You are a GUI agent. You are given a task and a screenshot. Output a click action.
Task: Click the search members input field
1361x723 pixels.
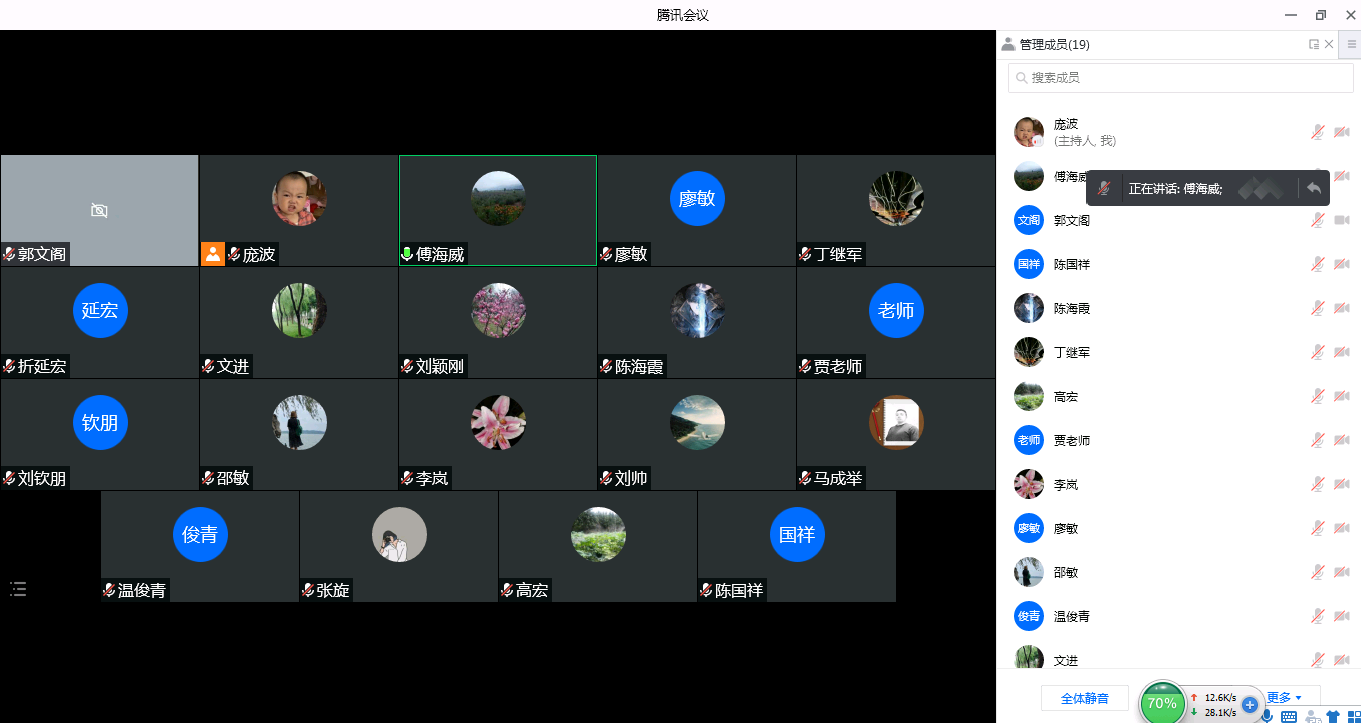(1180, 77)
